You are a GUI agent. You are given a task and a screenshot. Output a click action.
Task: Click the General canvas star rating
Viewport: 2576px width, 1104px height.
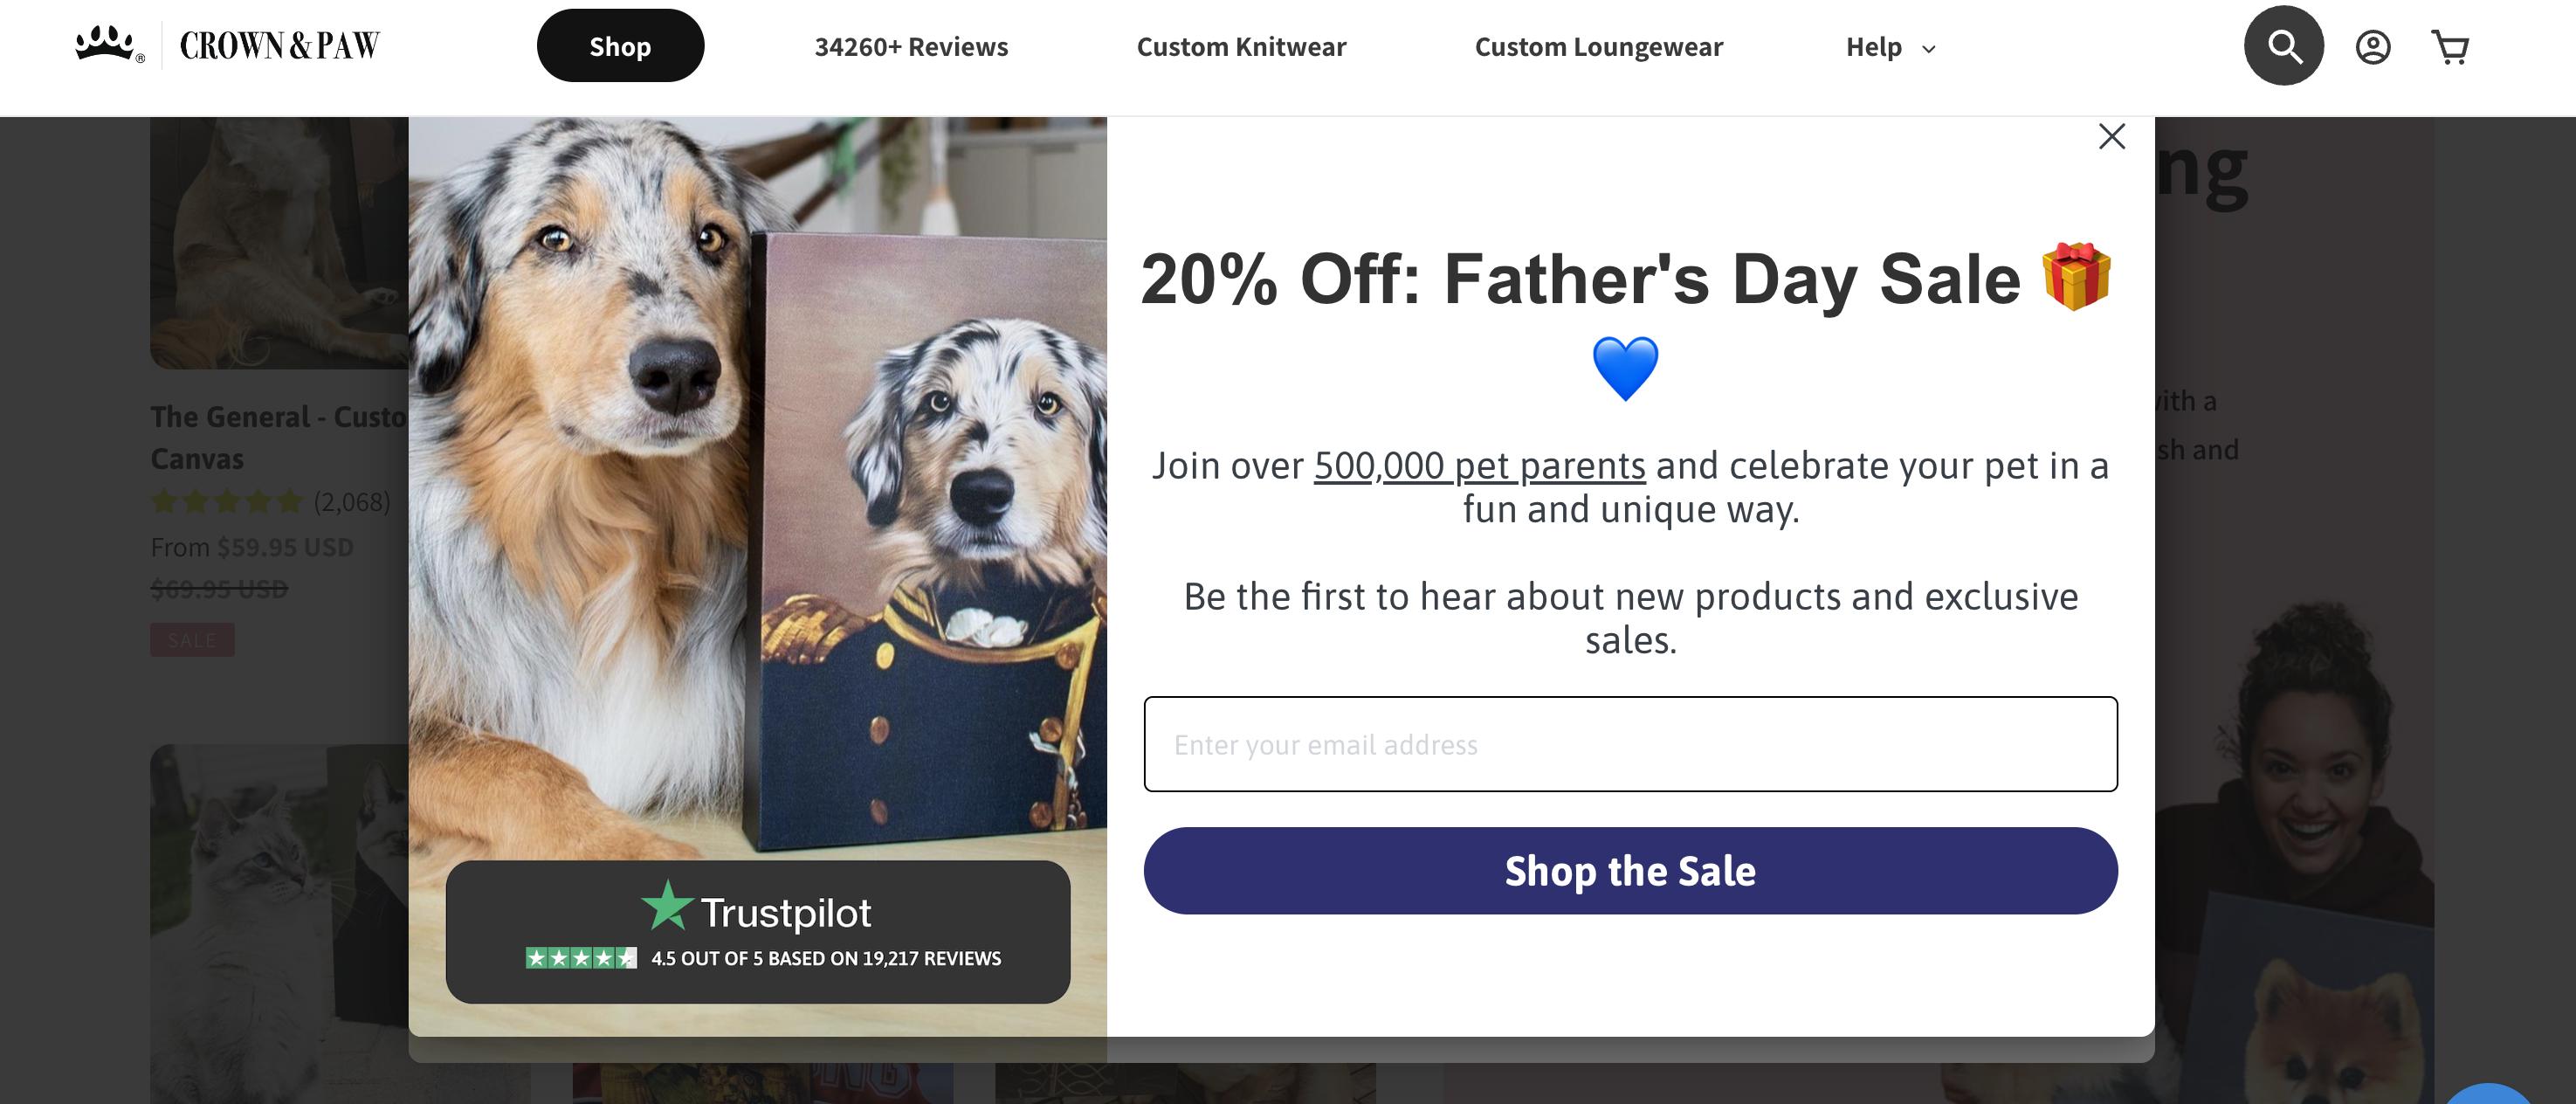227,502
